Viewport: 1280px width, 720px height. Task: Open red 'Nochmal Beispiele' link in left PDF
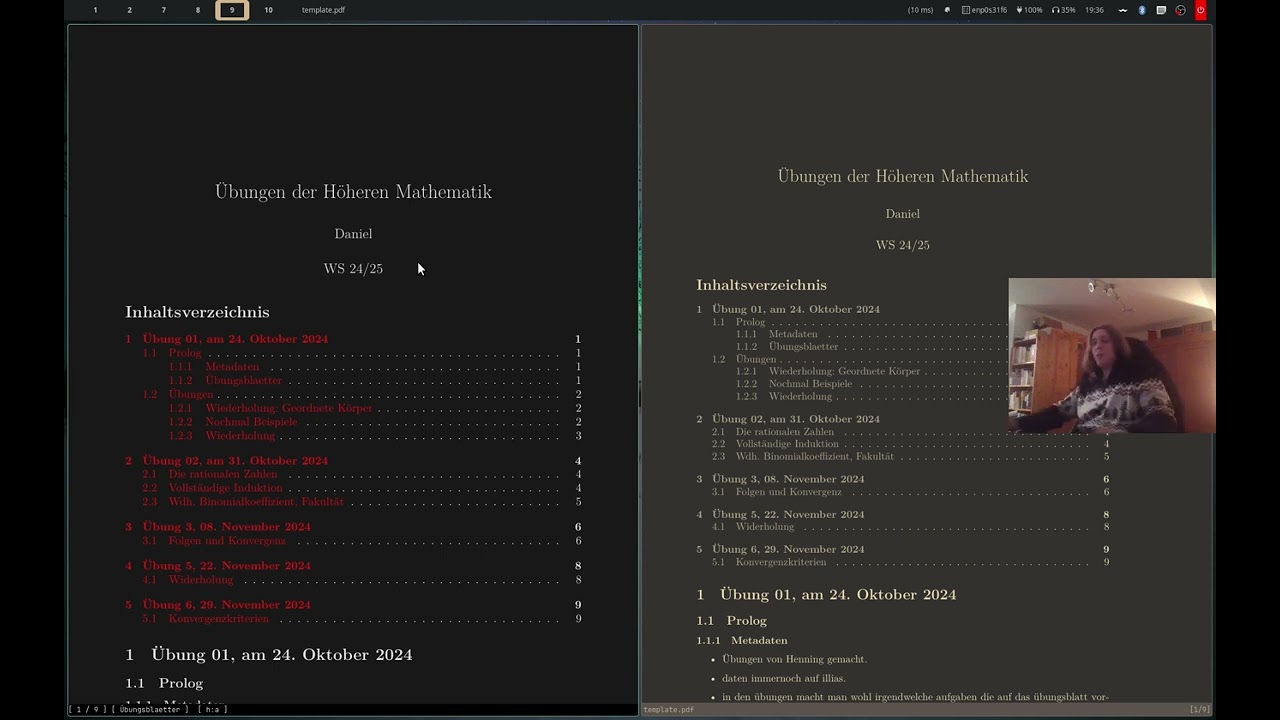tap(252, 422)
